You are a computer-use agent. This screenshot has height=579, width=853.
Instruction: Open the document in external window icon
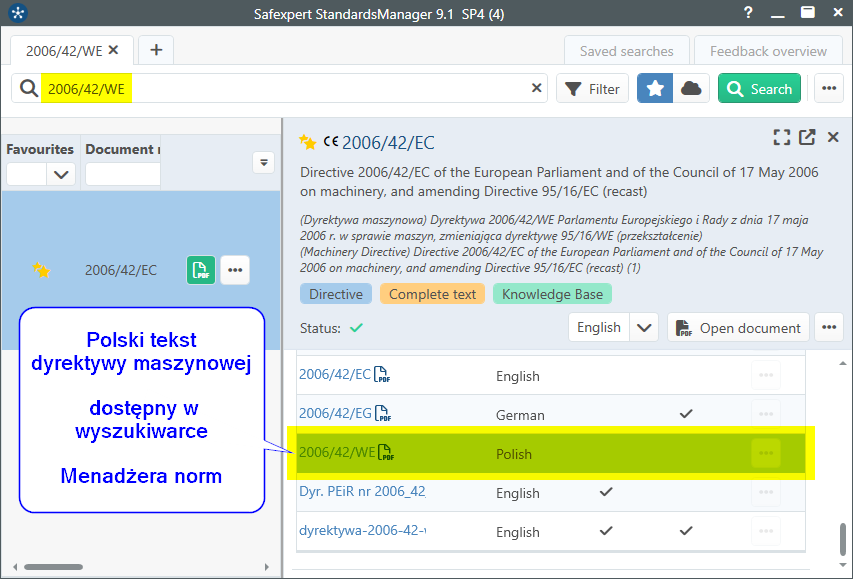(807, 138)
